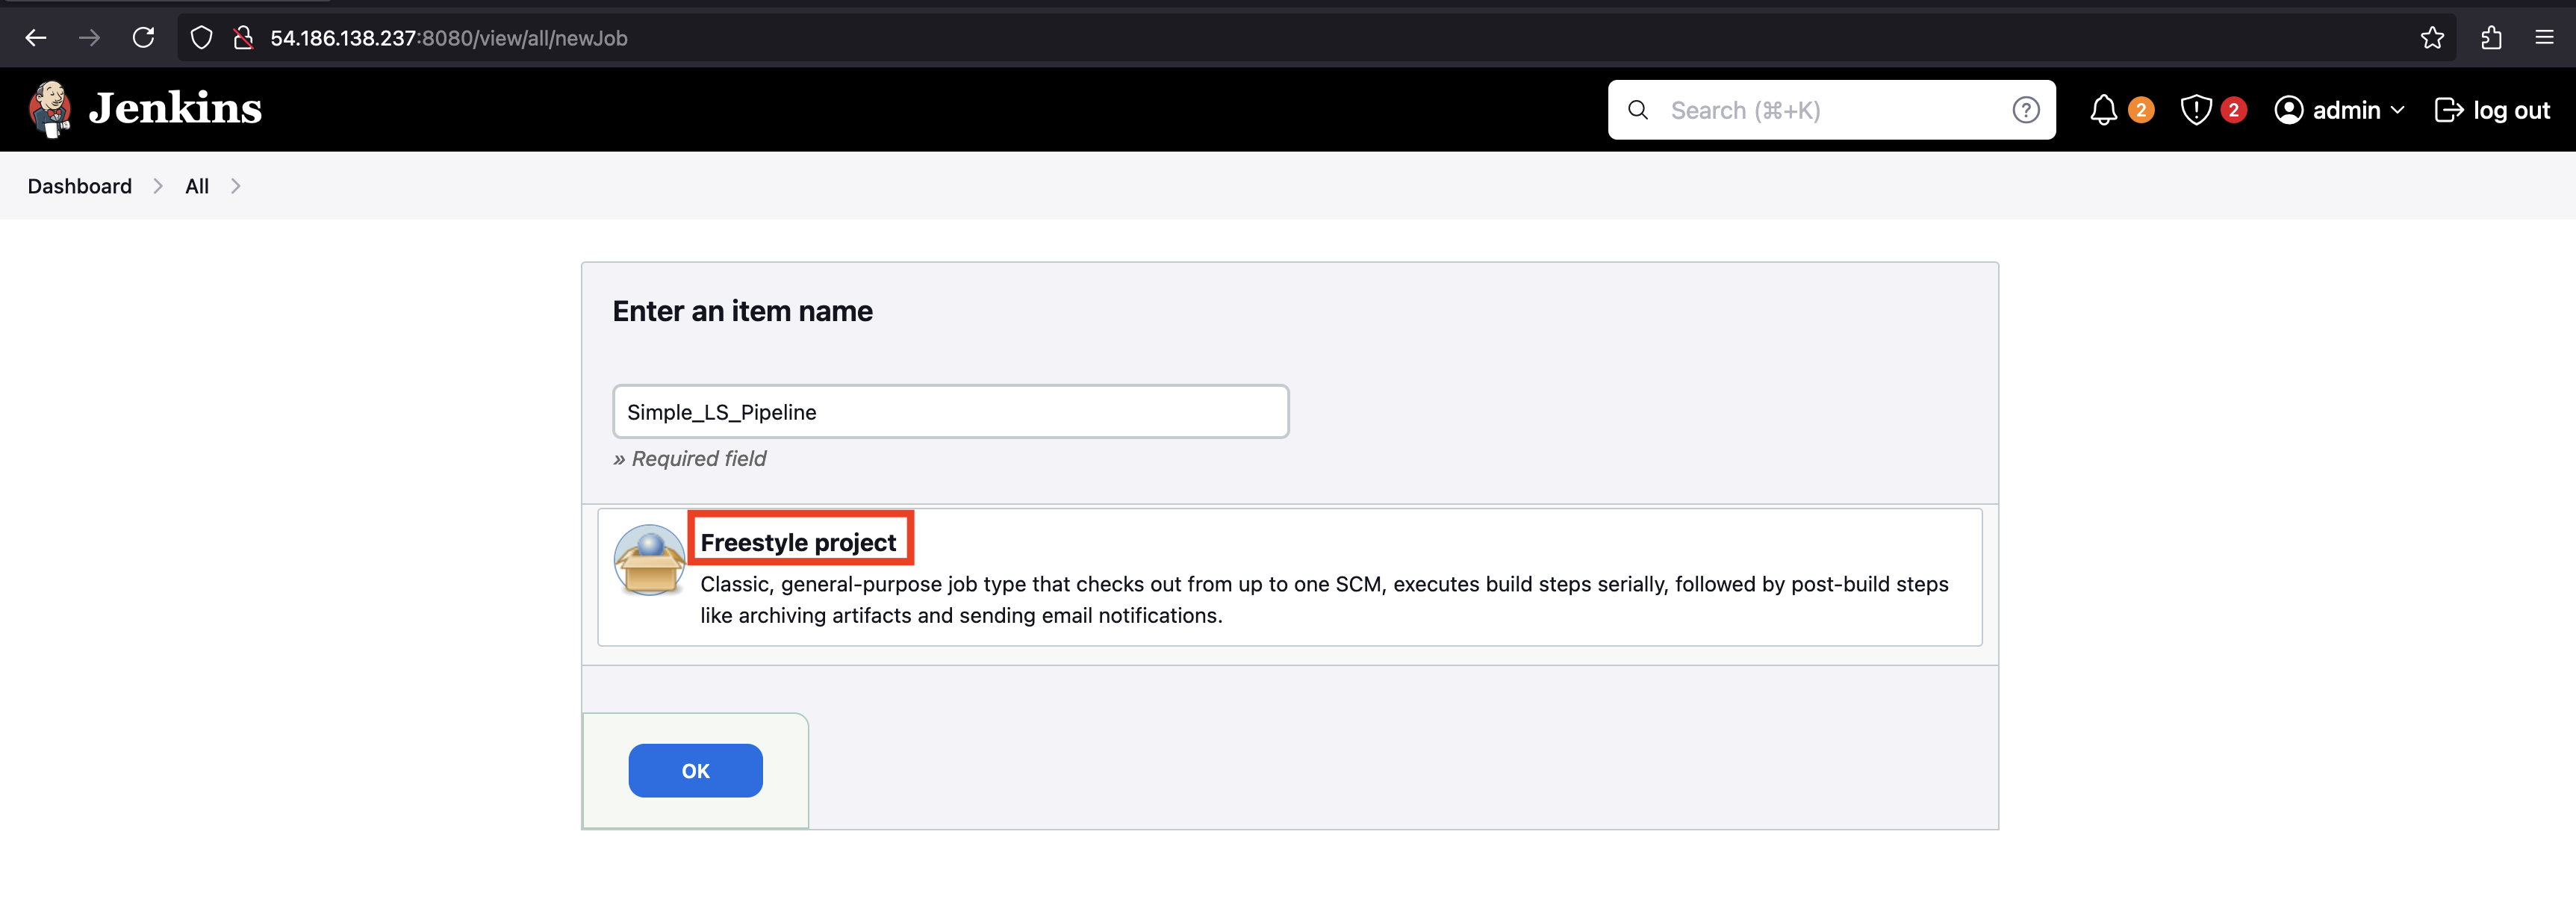The width and height of the screenshot is (2576, 920).
Task: Open the browser hamburger menu
Action: point(2544,38)
